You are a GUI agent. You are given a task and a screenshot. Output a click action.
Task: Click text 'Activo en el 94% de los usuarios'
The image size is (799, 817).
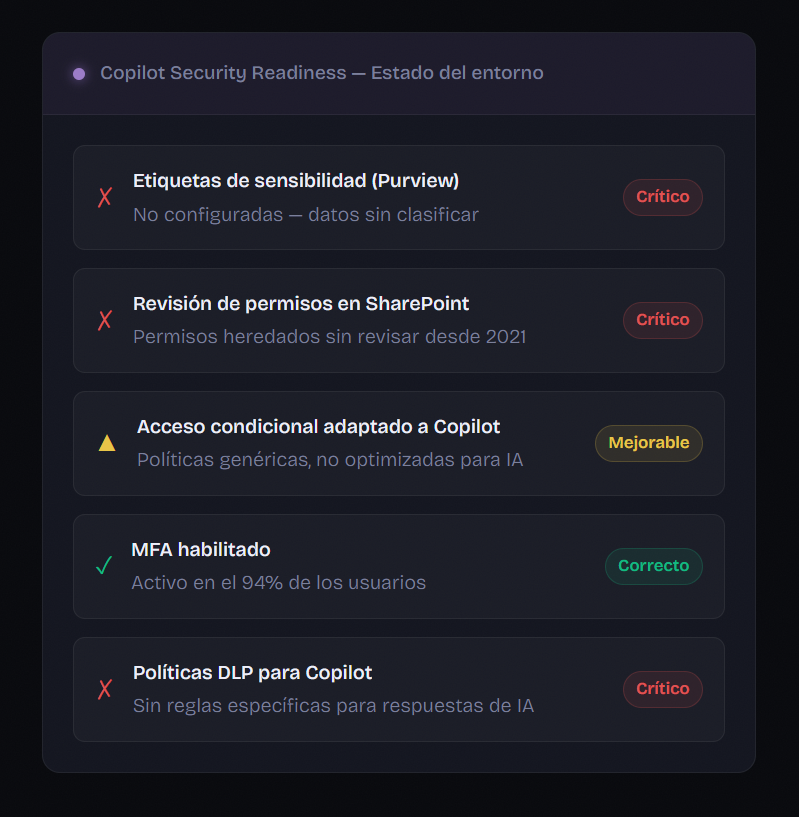(x=279, y=583)
